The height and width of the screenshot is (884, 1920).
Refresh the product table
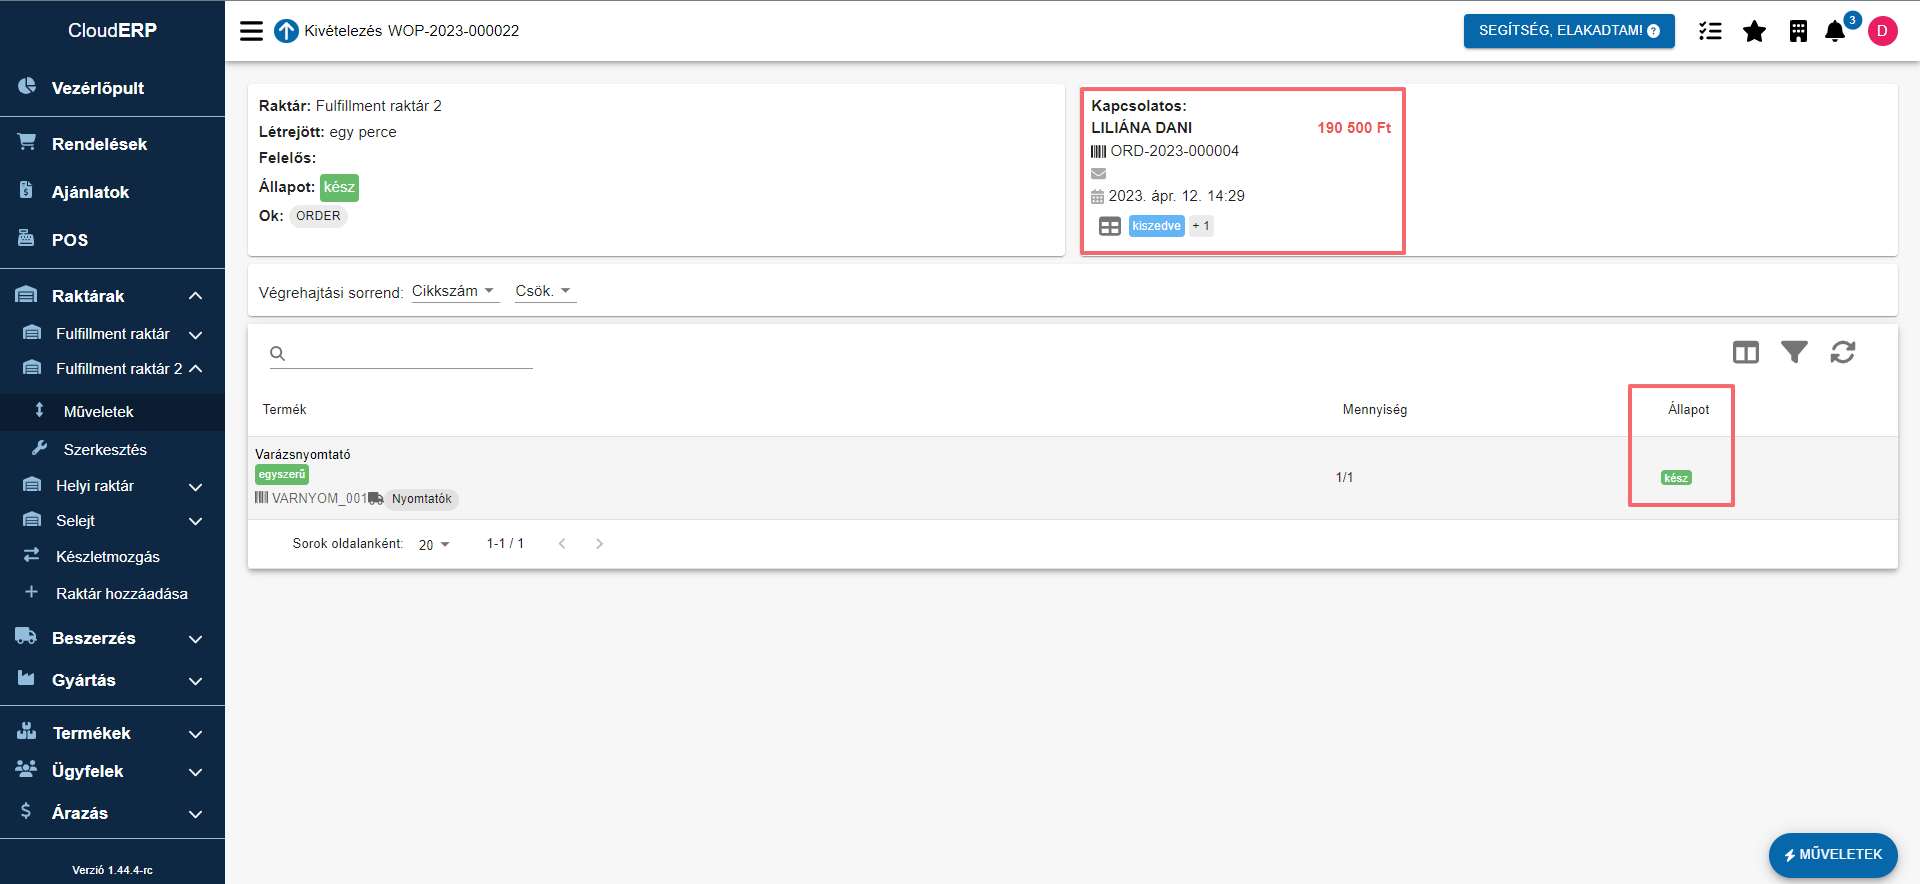(x=1842, y=352)
